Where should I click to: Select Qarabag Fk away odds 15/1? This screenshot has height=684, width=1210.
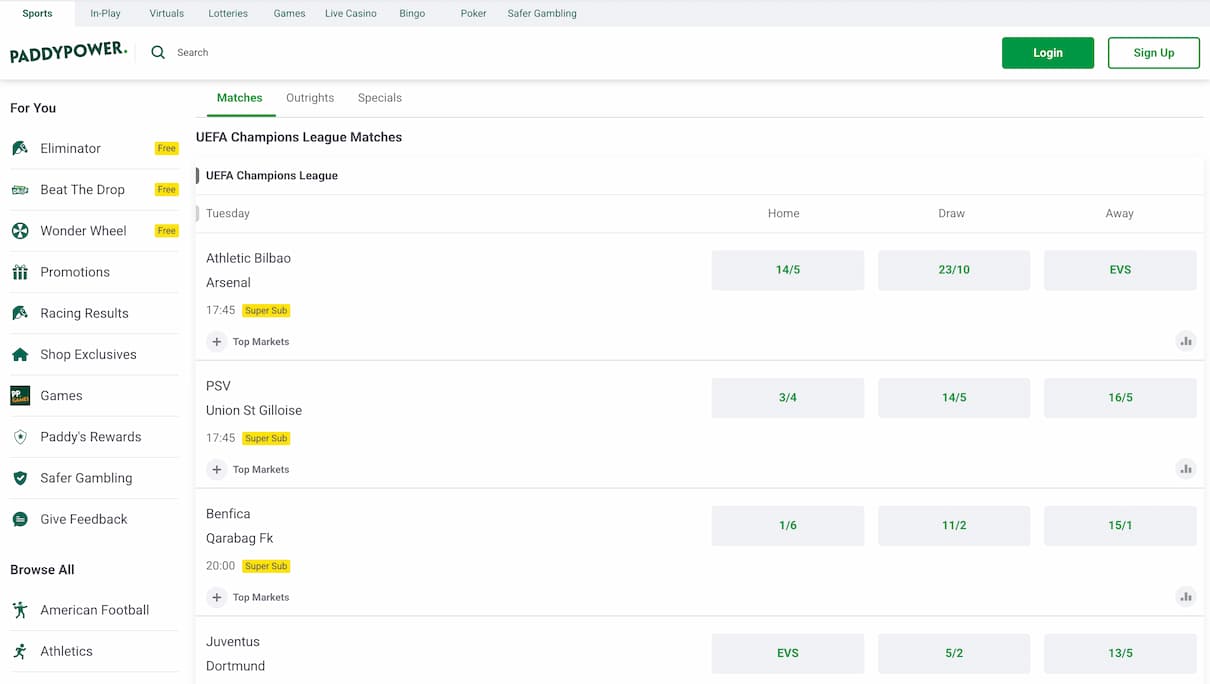(x=1120, y=526)
